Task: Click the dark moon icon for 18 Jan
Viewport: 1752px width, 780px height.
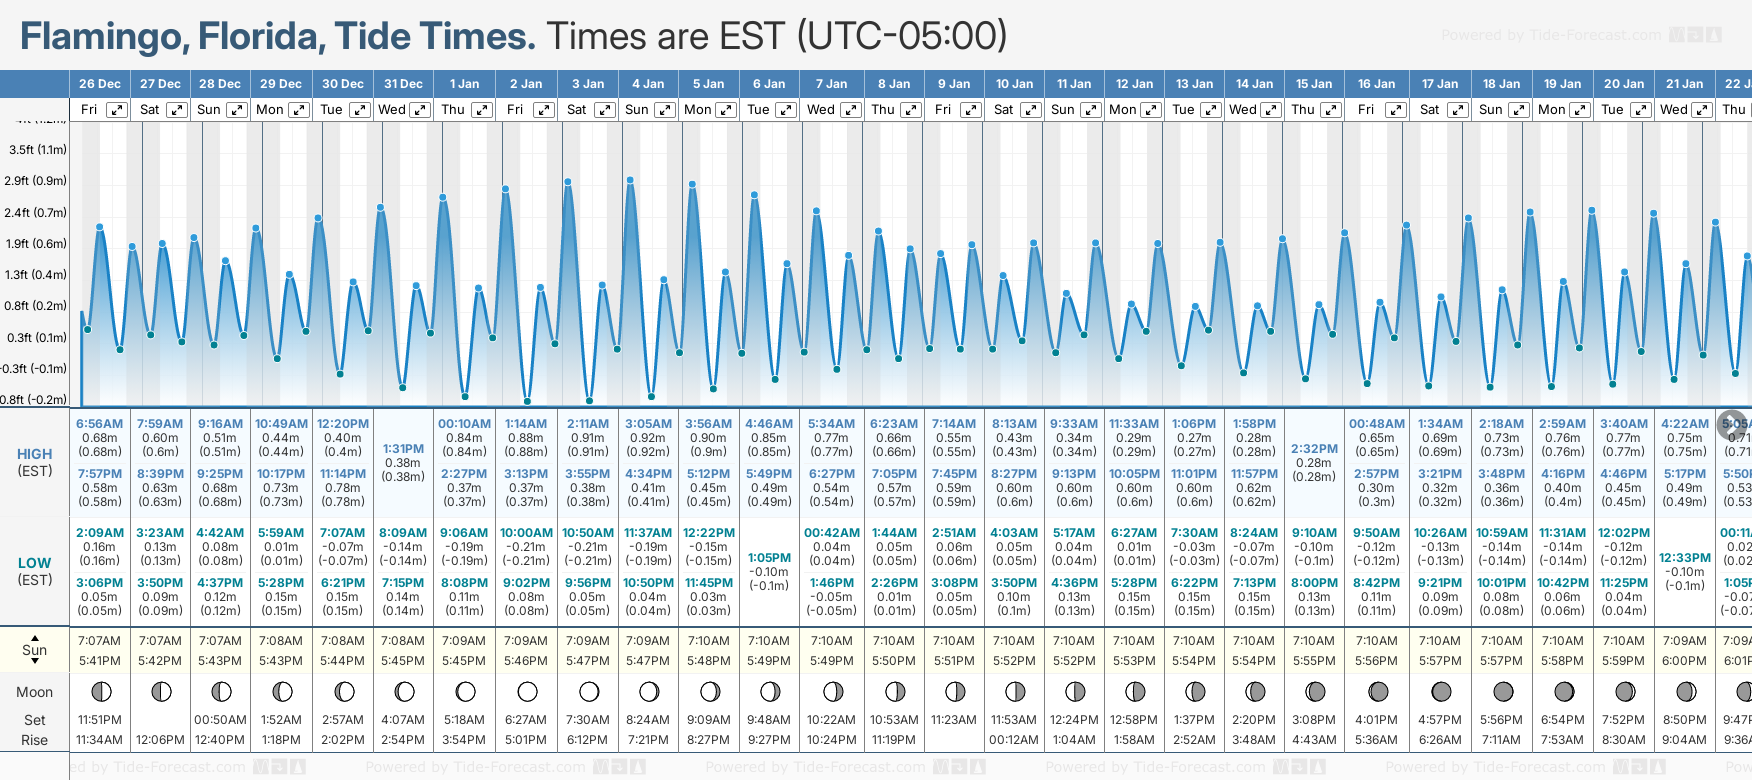Action: click(1502, 691)
